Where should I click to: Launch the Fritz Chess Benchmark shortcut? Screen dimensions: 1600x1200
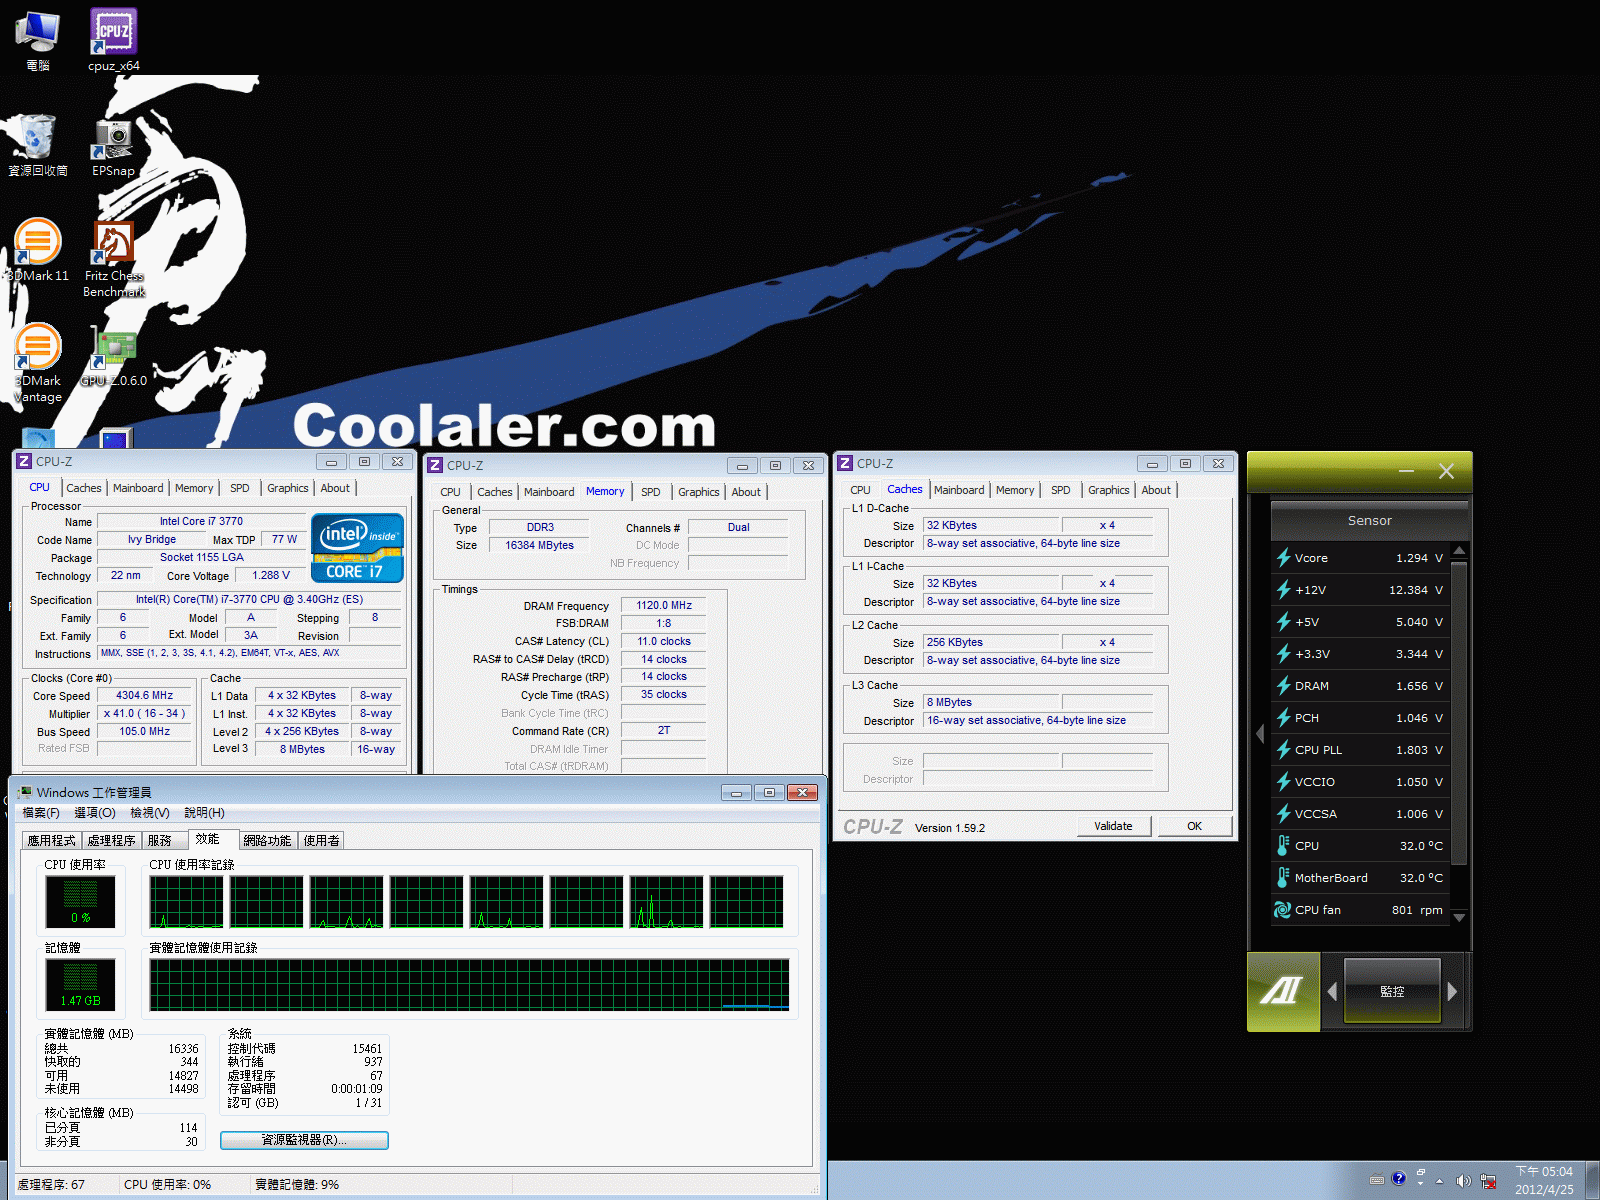tap(114, 258)
